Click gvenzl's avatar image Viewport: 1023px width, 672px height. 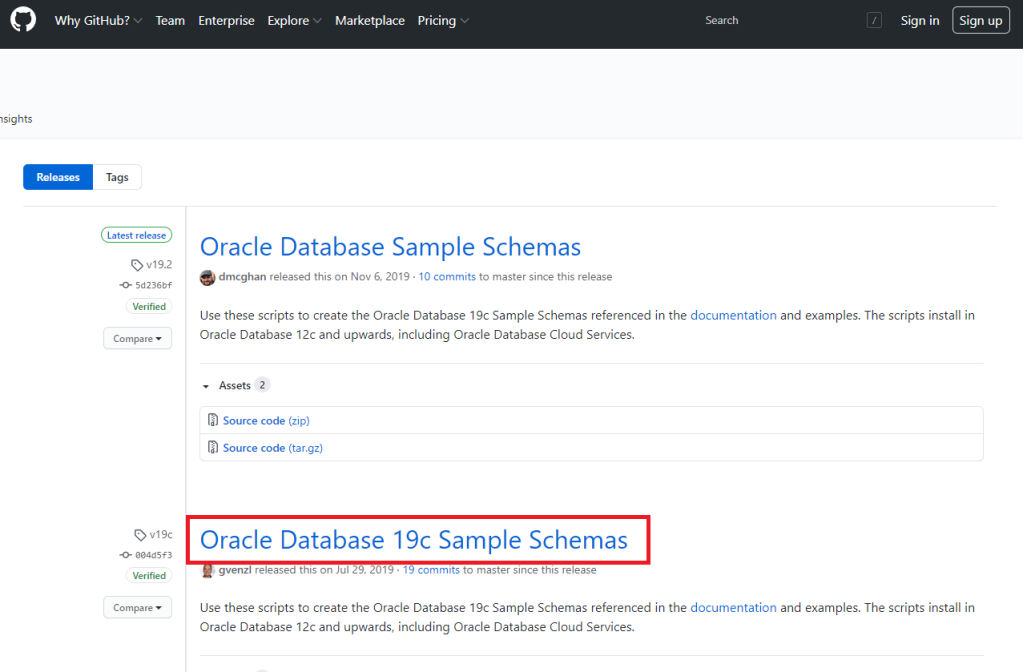pyautogui.click(x=207, y=571)
